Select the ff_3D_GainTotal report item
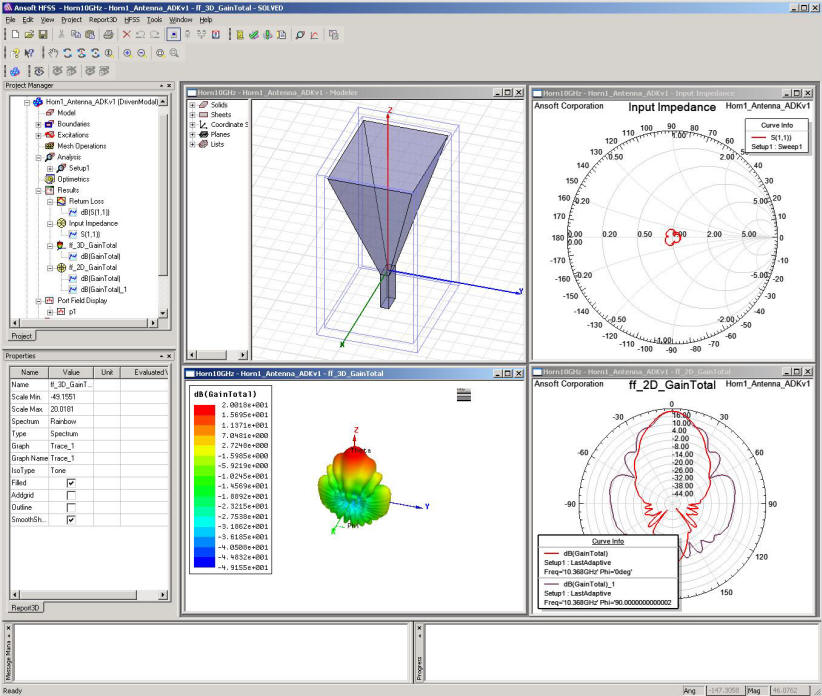Image resolution: width=822 pixels, height=696 pixels. [93, 245]
